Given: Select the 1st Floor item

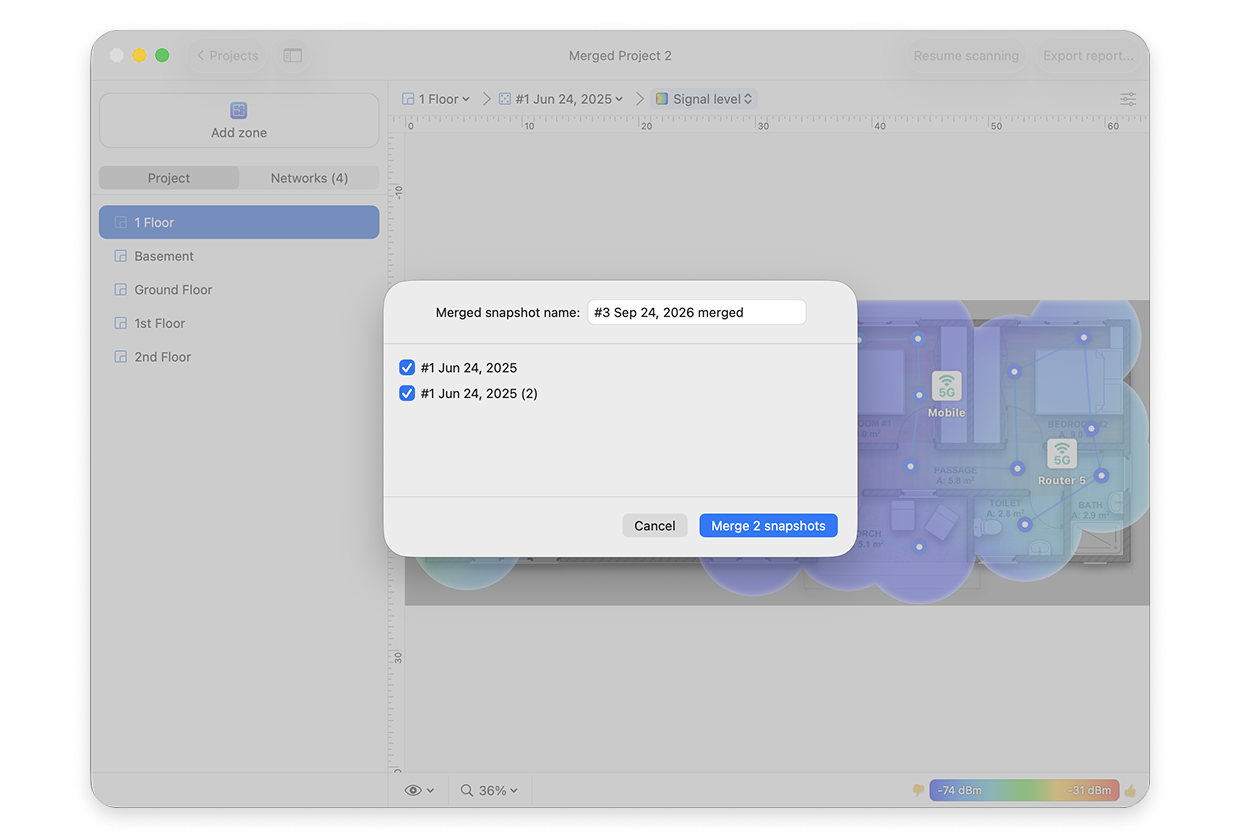Looking at the screenshot, I should tap(239, 323).
